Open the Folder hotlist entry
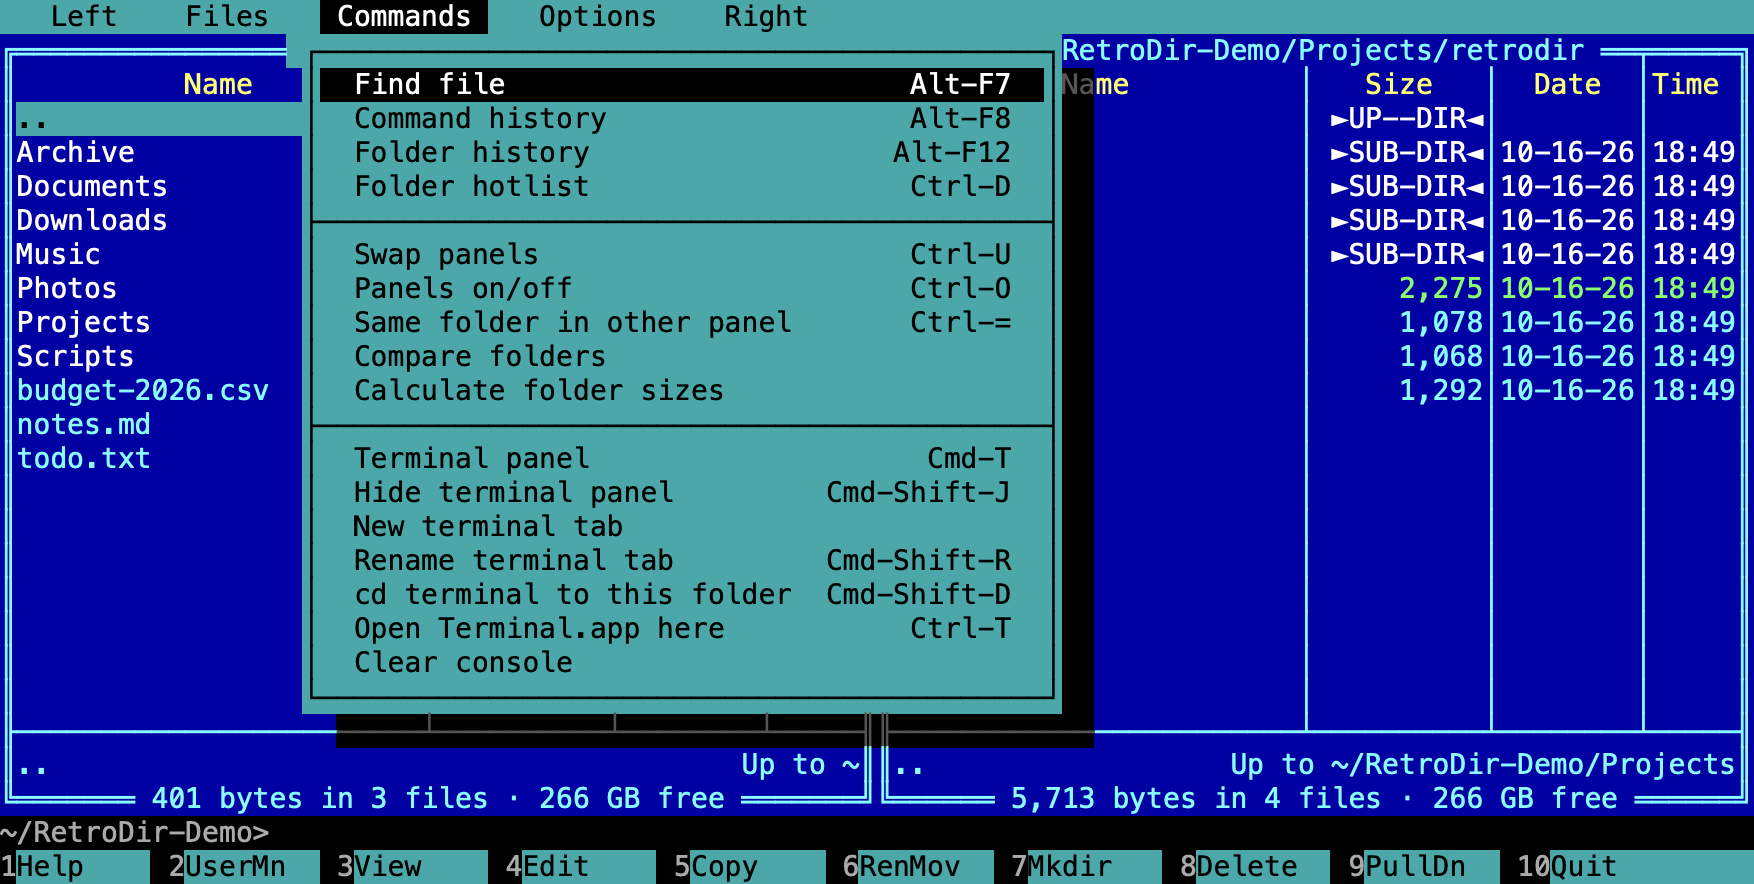Screen dimensions: 1754x884 tap(682, 187)
